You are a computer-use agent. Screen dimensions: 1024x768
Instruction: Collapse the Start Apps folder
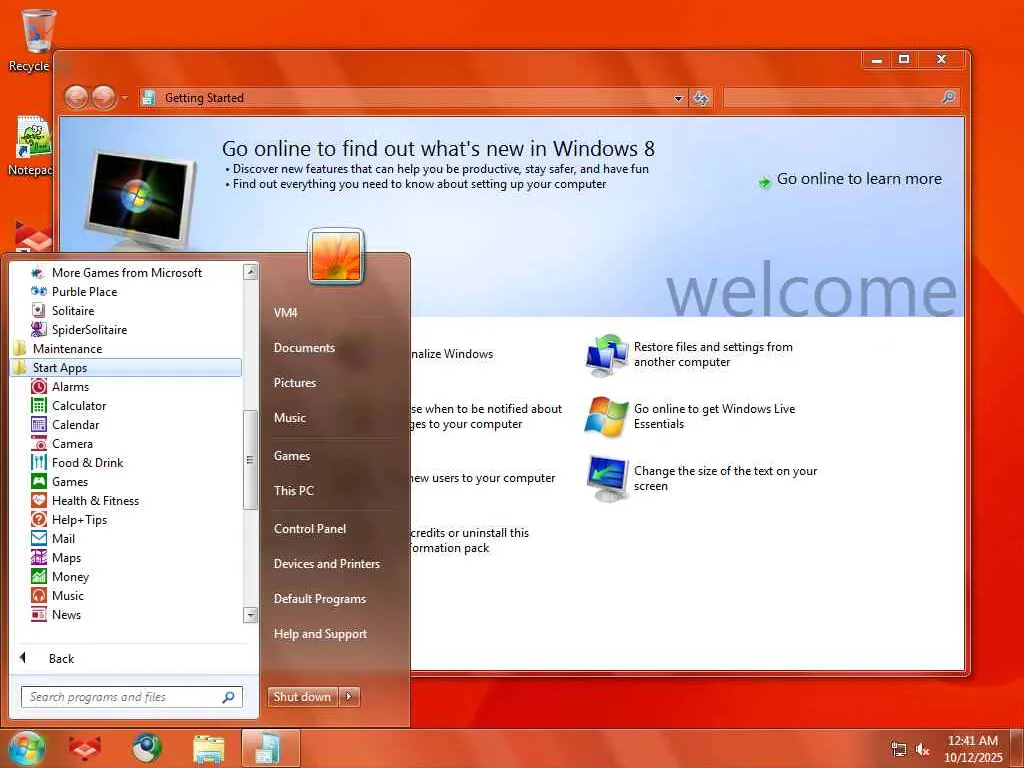click(x=127, y=368)
